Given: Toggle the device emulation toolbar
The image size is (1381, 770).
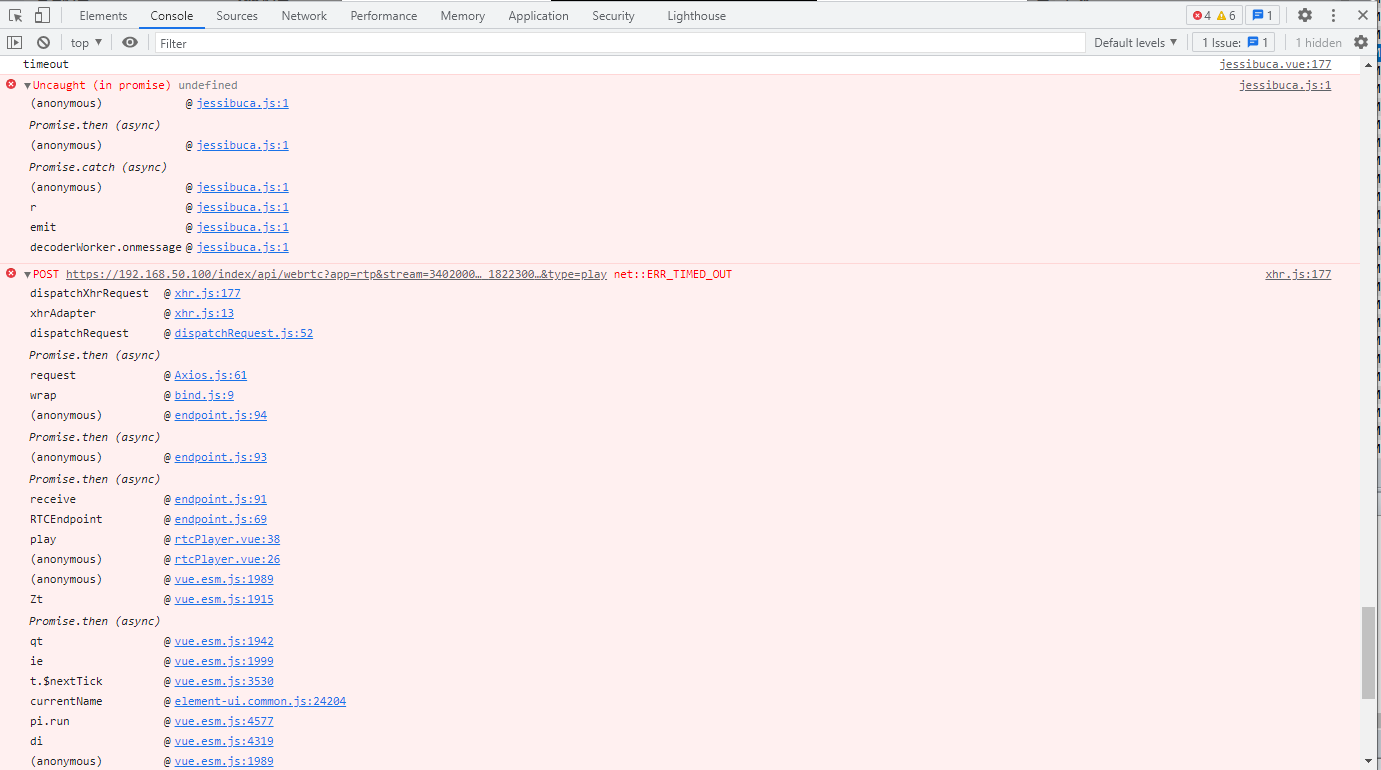Looking at the screenshot, I should point(40,15).
